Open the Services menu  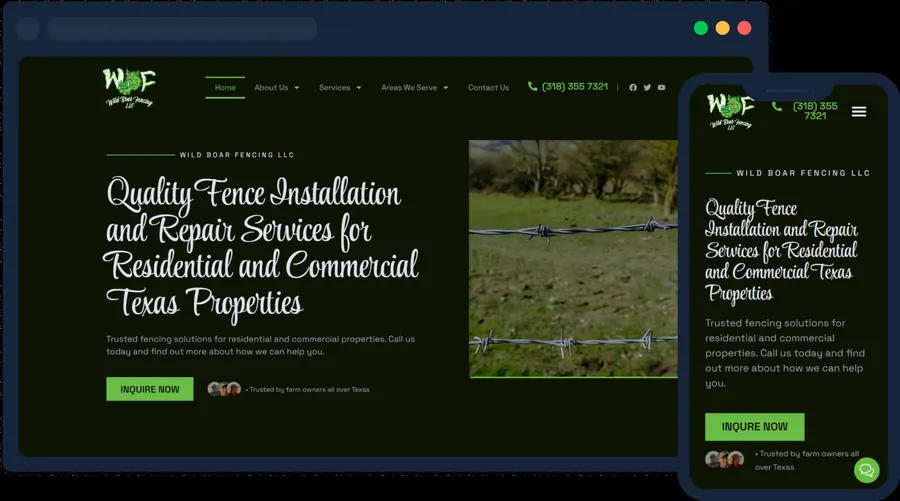[335, 87]
